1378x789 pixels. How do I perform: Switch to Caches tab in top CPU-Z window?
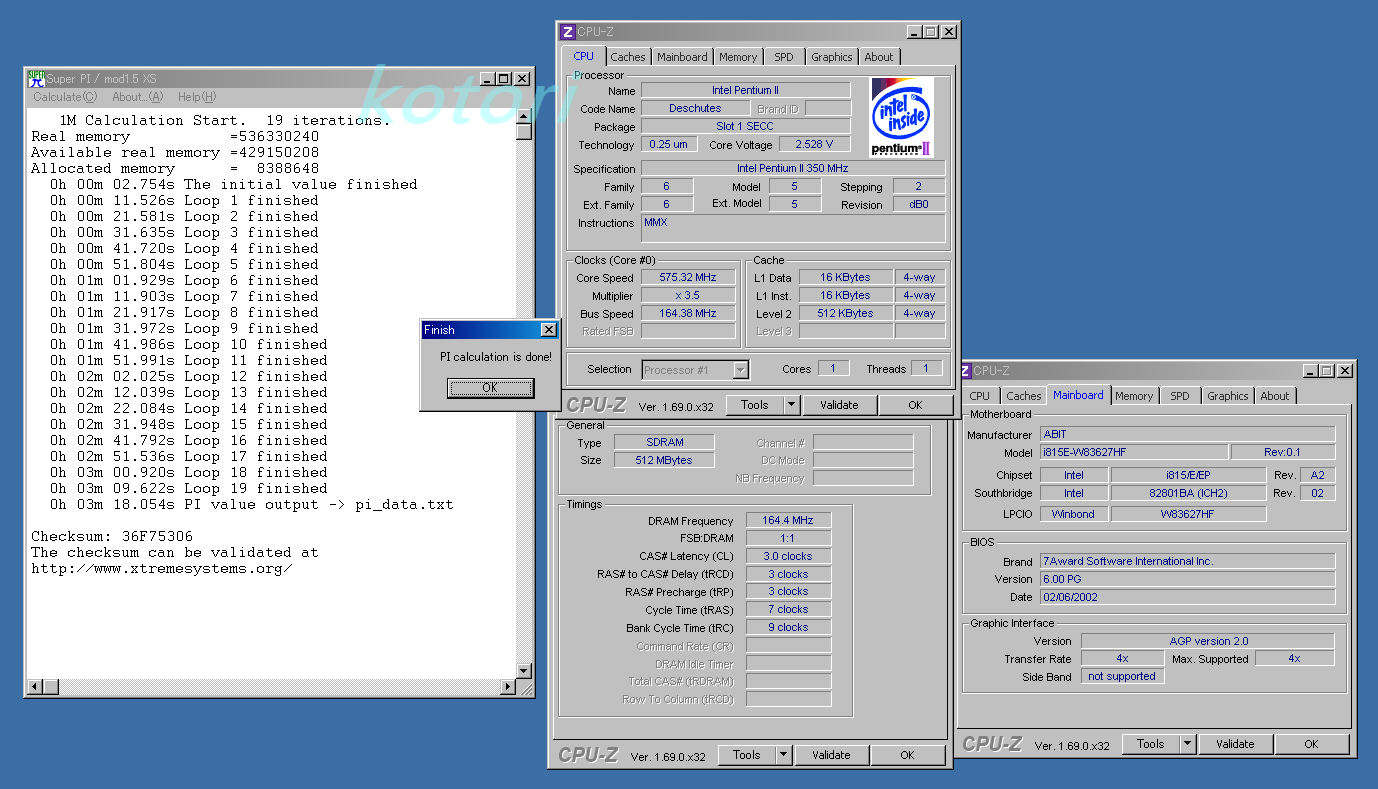coord(628,57)
